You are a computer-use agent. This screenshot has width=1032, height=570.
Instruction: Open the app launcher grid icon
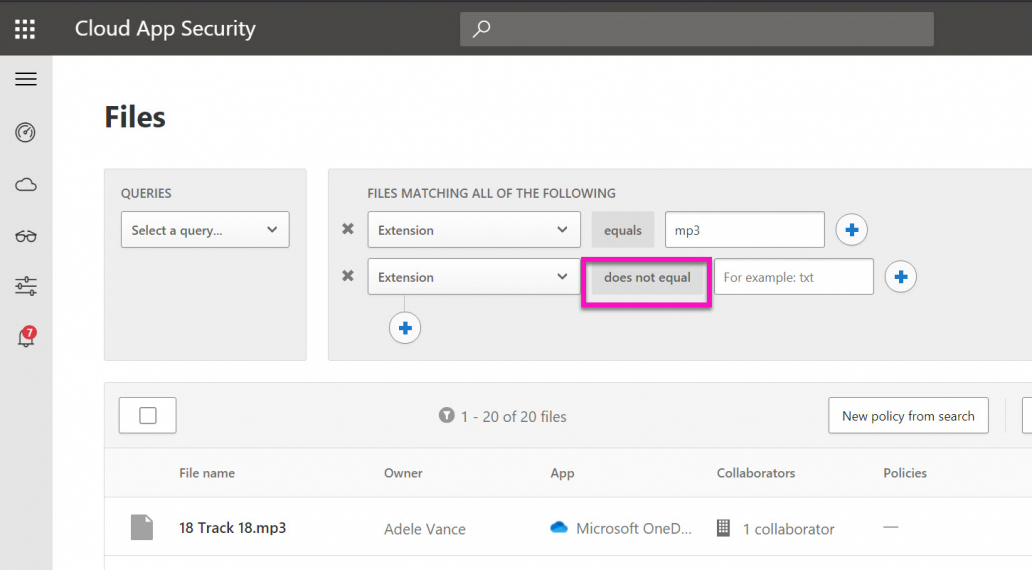coord(25,29)
